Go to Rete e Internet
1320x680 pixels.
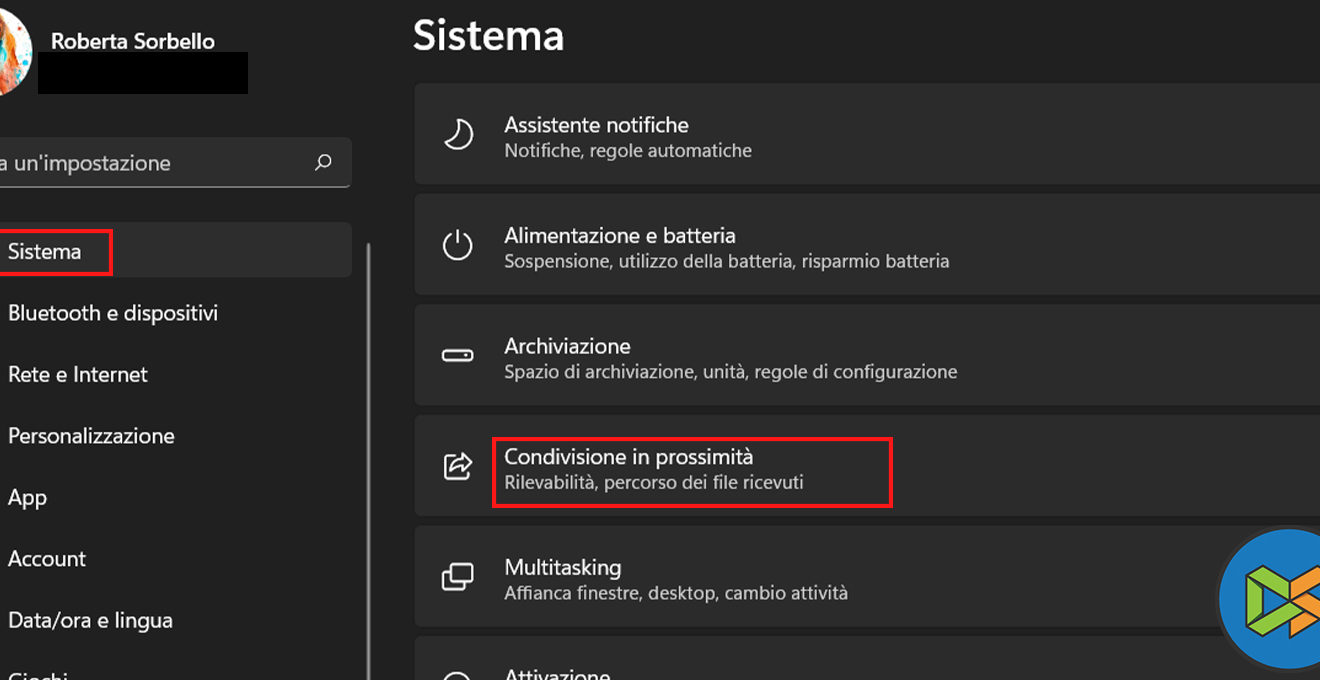pos(78,374)
